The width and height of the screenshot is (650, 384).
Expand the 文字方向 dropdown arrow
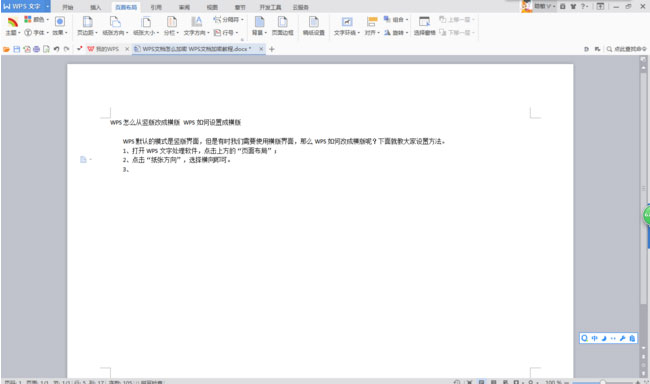(x=208, y=33)
